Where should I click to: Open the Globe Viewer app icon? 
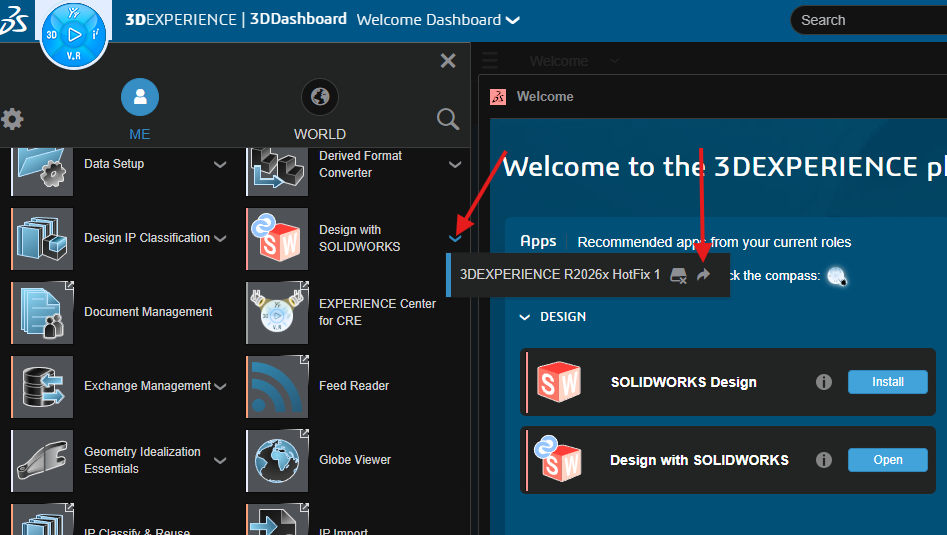[x=277, y=460]
